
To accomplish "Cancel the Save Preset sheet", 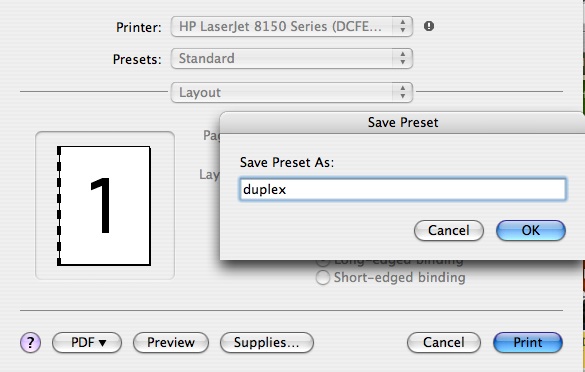I will pyautogui.click(x=449, y=230).
